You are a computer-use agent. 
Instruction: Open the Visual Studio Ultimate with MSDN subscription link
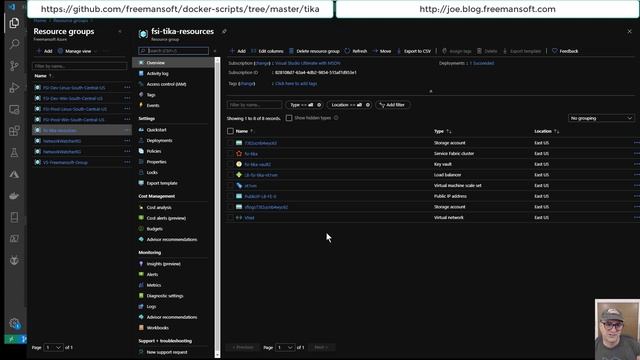click(x=307, y=63)
